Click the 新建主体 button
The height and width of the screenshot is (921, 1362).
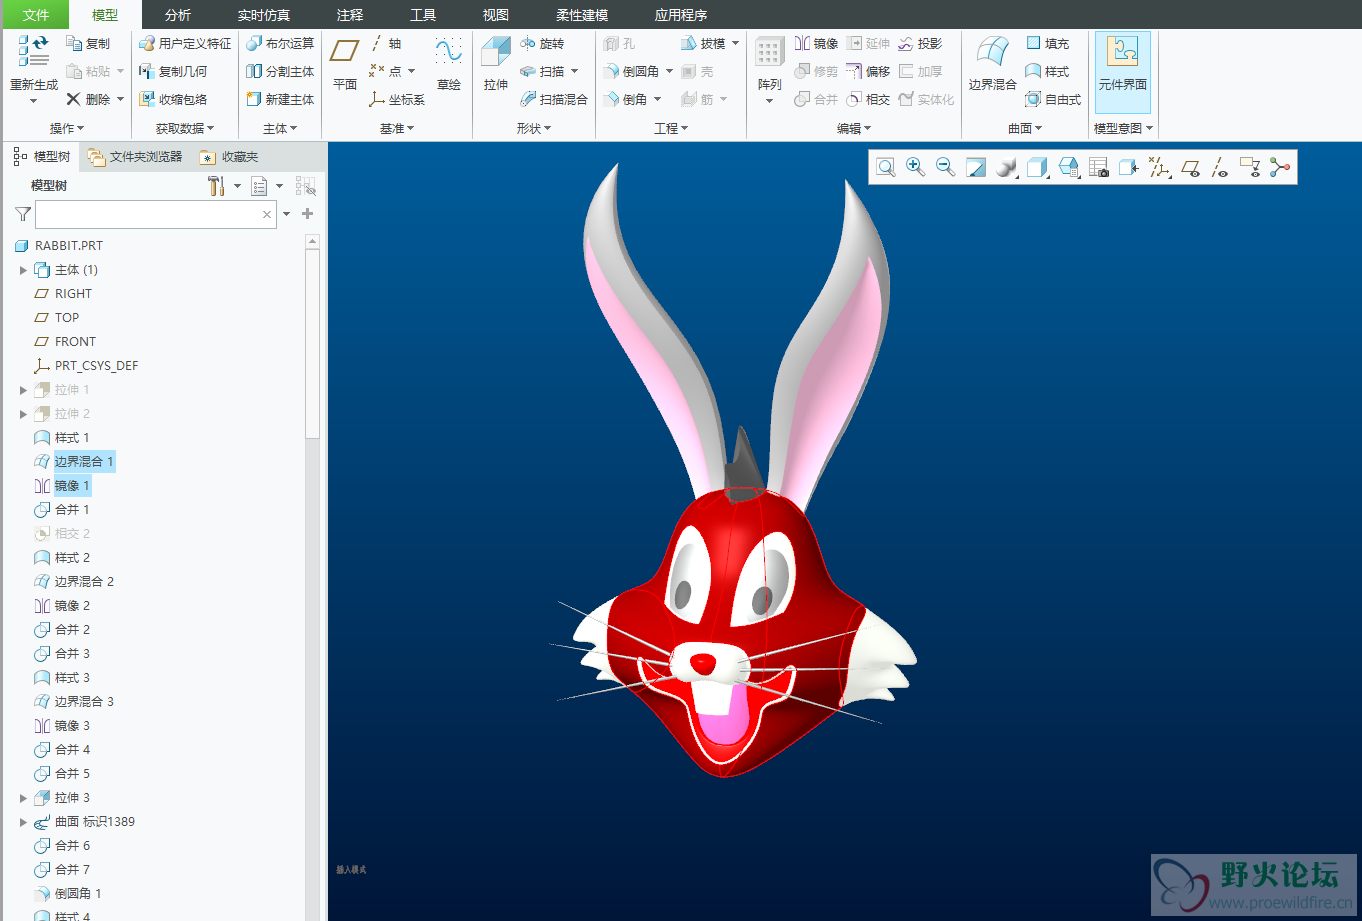(280, 99)
